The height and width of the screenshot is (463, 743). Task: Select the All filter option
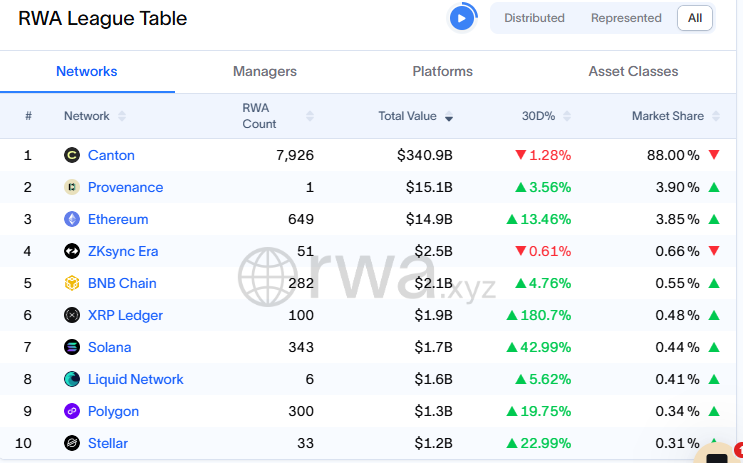click(x=695, y=18)
